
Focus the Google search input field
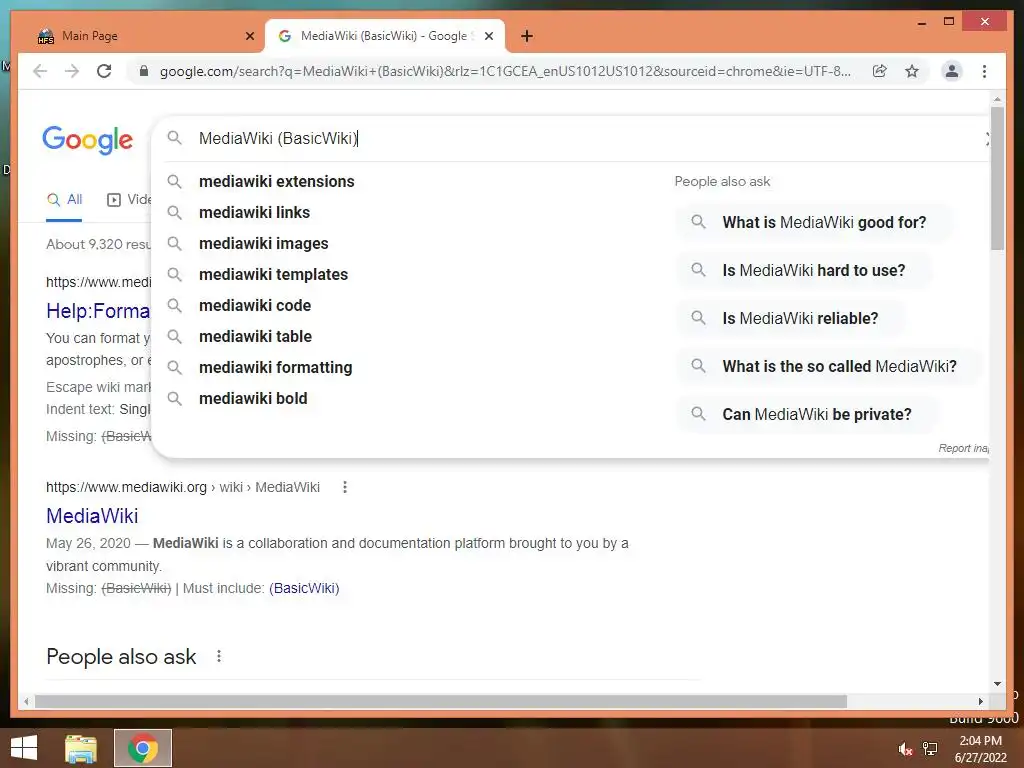575,138
